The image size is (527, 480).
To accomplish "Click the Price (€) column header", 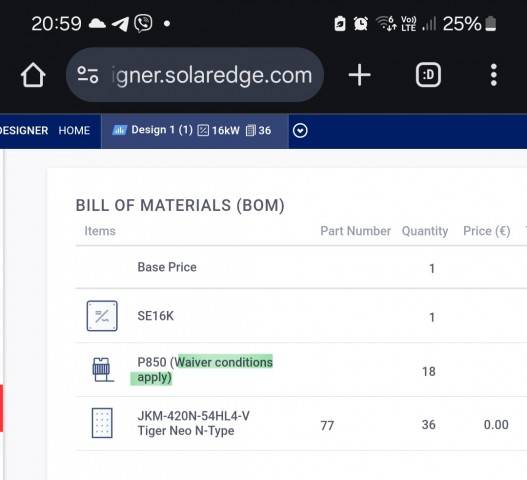I will pos(487,231).
